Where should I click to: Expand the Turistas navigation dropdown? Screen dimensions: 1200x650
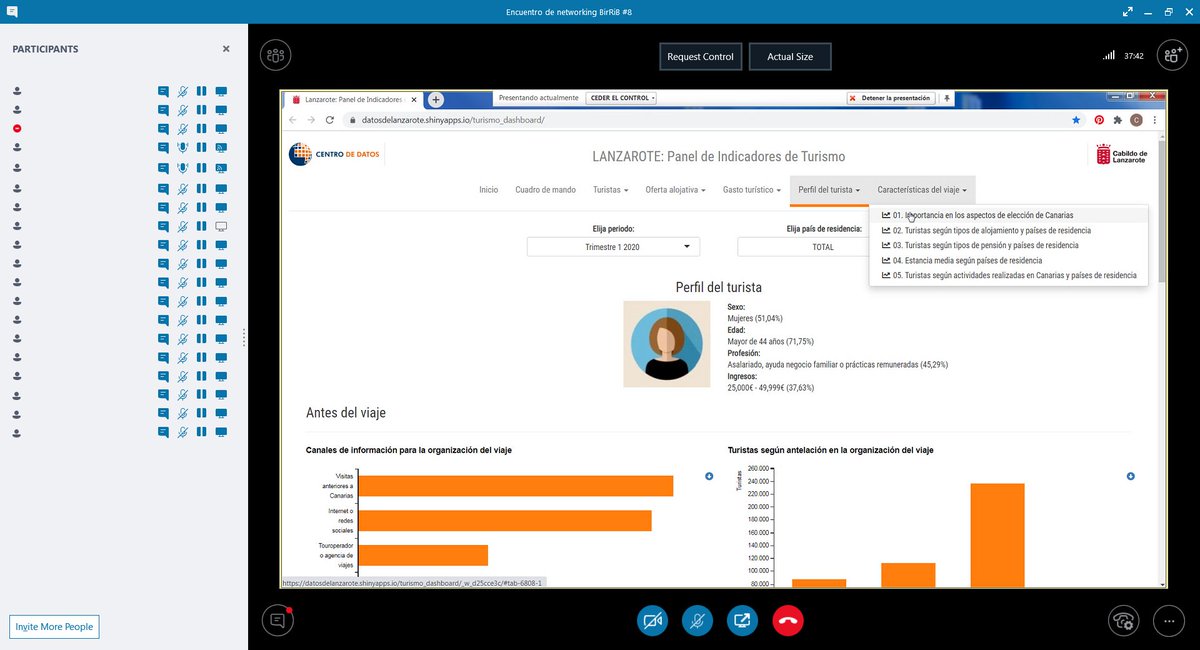point(610,189)
